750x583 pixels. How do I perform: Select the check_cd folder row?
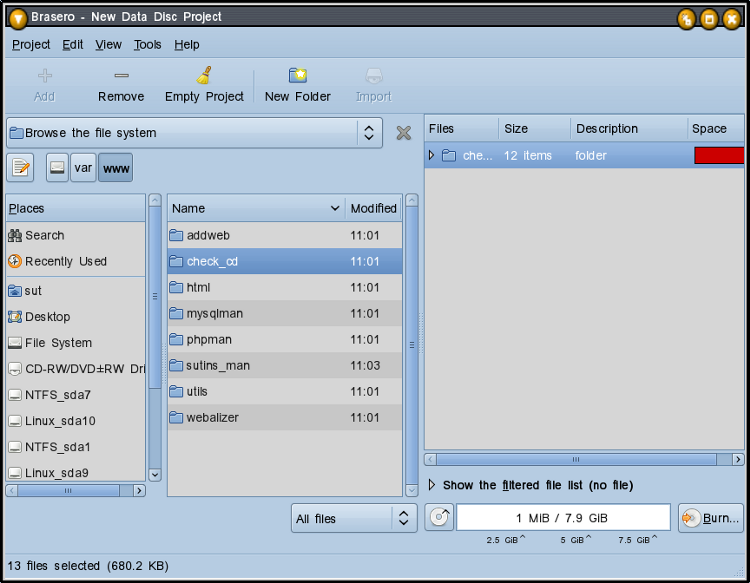point(285,261)
